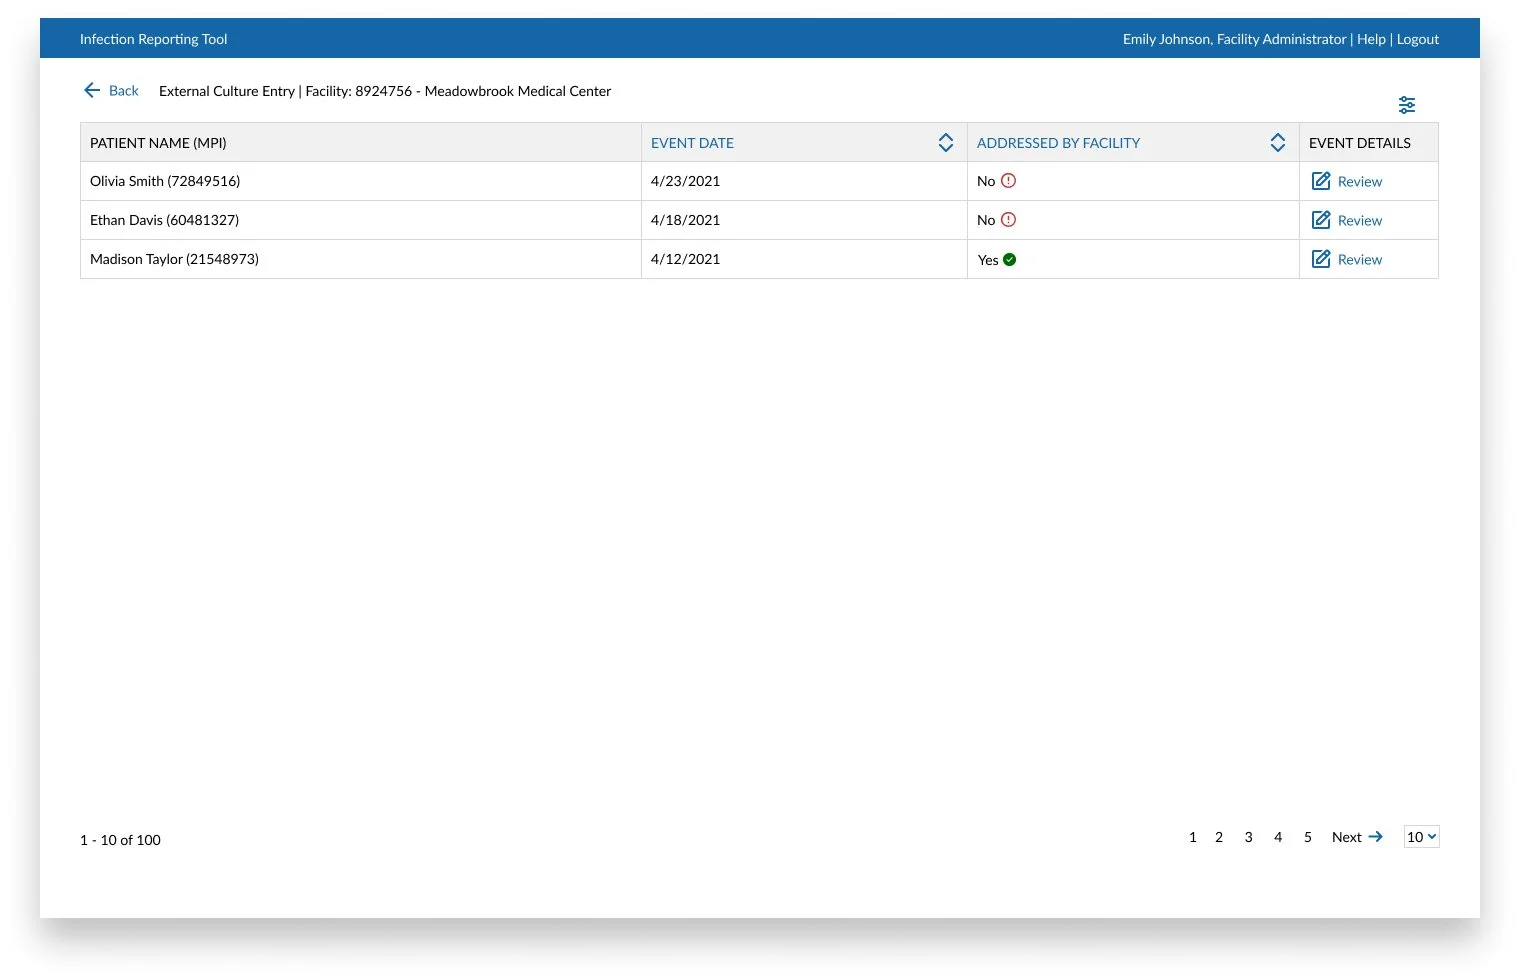
Task: Toggle sort arrows on Event Date column
Action: click(x=946, y=143)
